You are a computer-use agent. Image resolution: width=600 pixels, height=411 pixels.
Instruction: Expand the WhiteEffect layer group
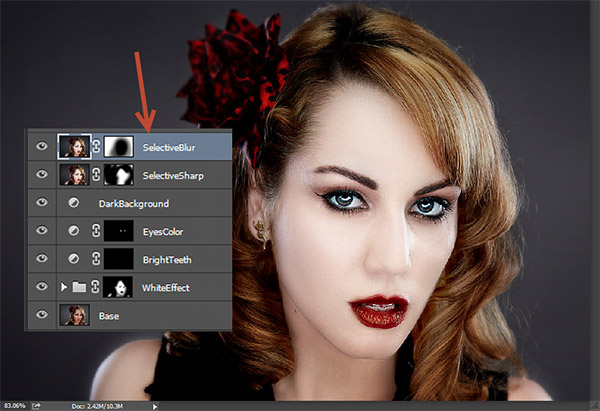[x=65, y=287]
